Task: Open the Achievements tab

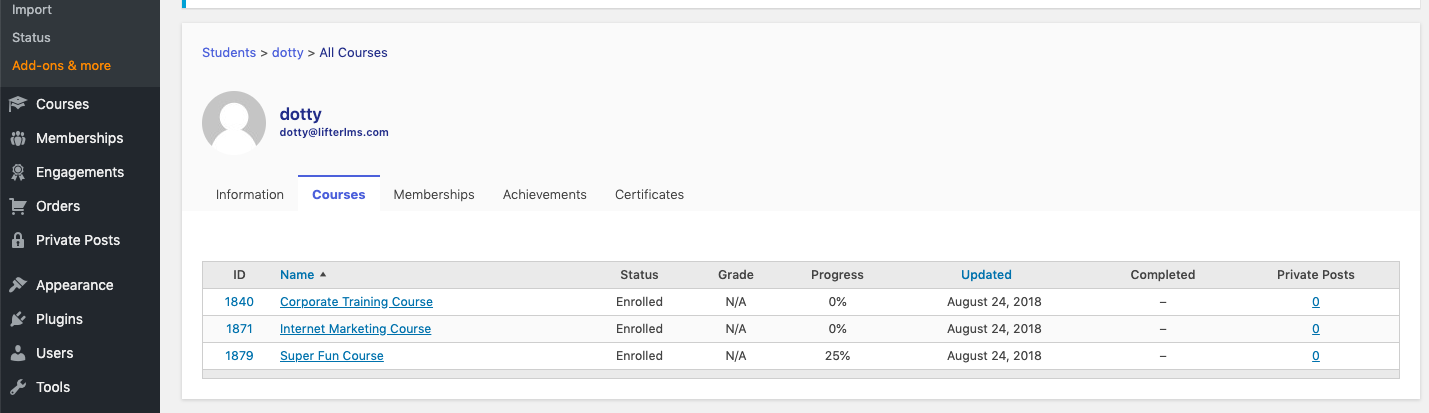Action: tap(545, 194)
